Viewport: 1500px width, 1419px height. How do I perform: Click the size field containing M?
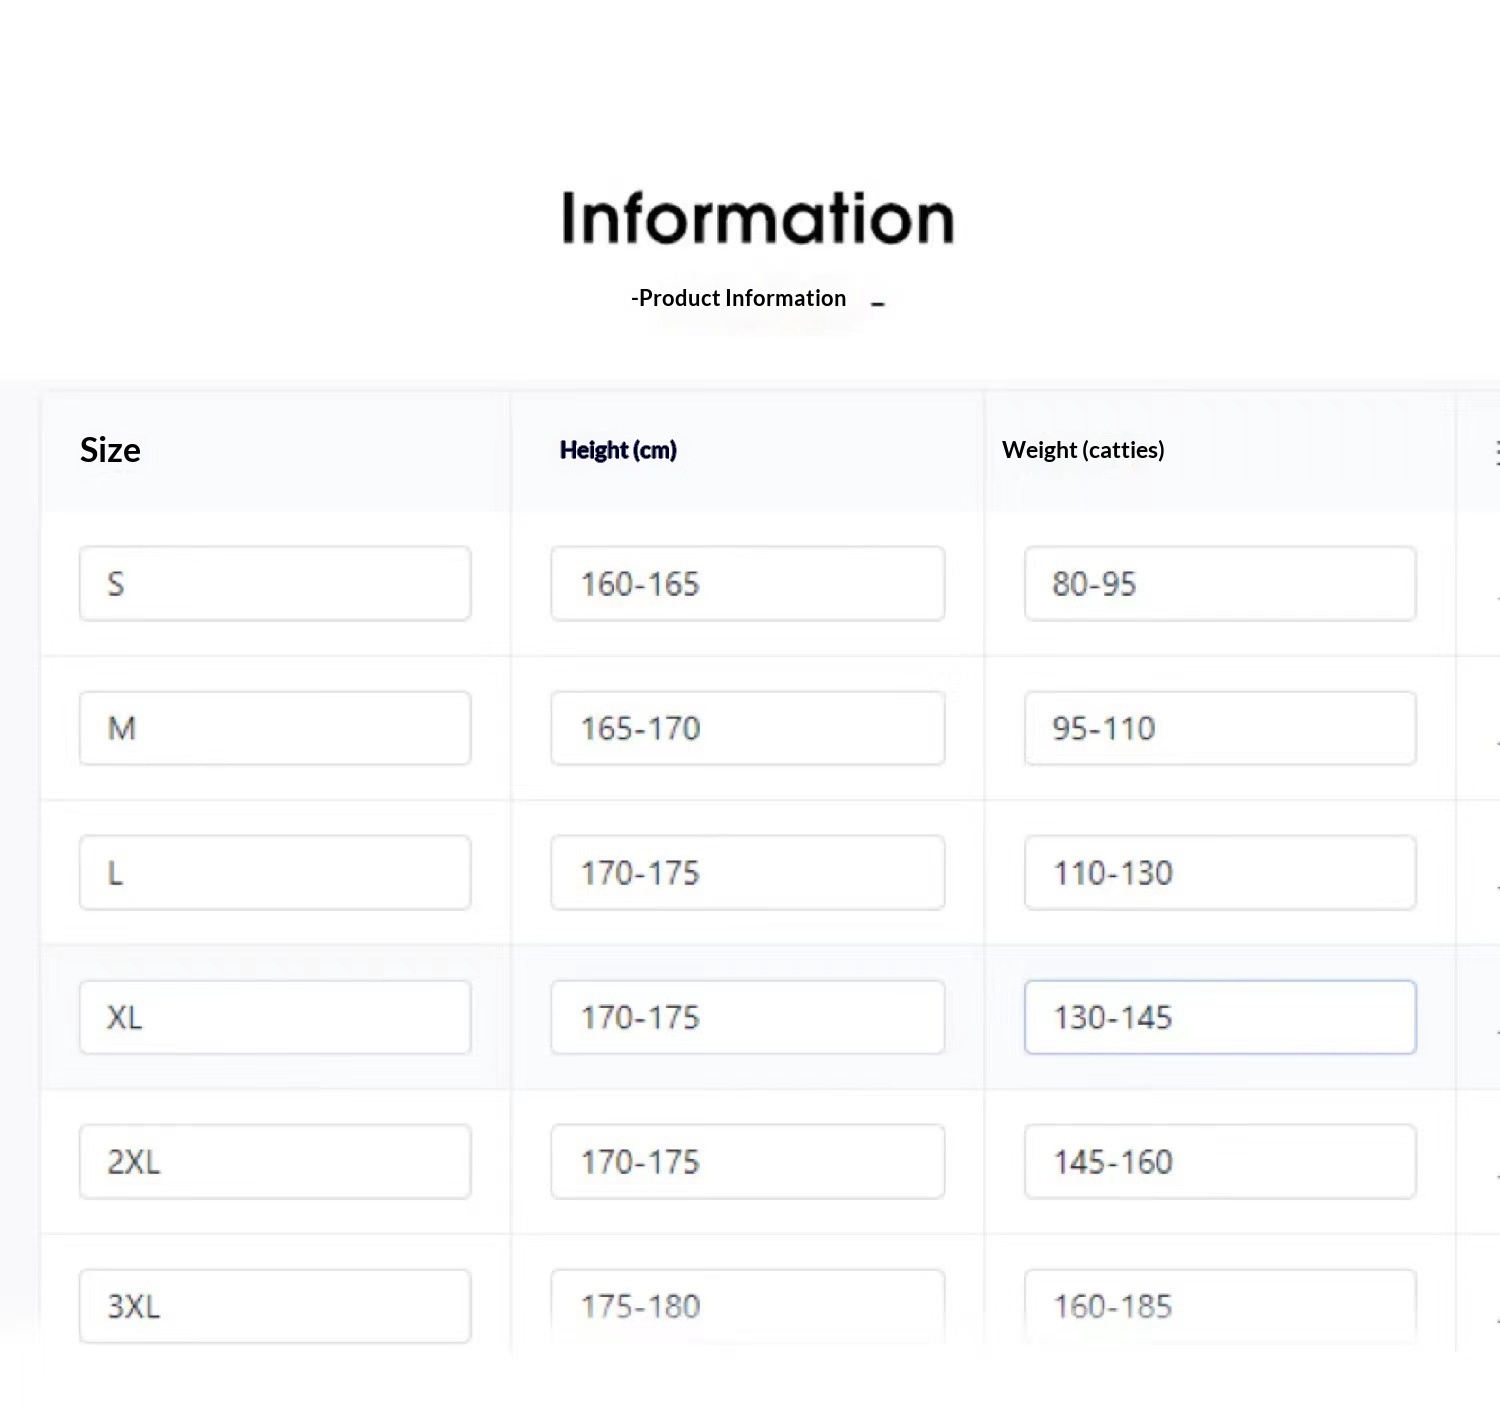click(x=275, y=728)
